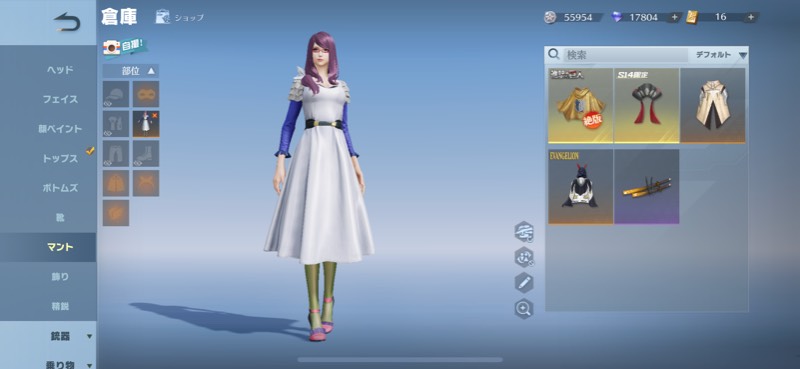Open the デフォルト sort dropdown
Screen dimensions: 800x369
click(x=721, y=55)
